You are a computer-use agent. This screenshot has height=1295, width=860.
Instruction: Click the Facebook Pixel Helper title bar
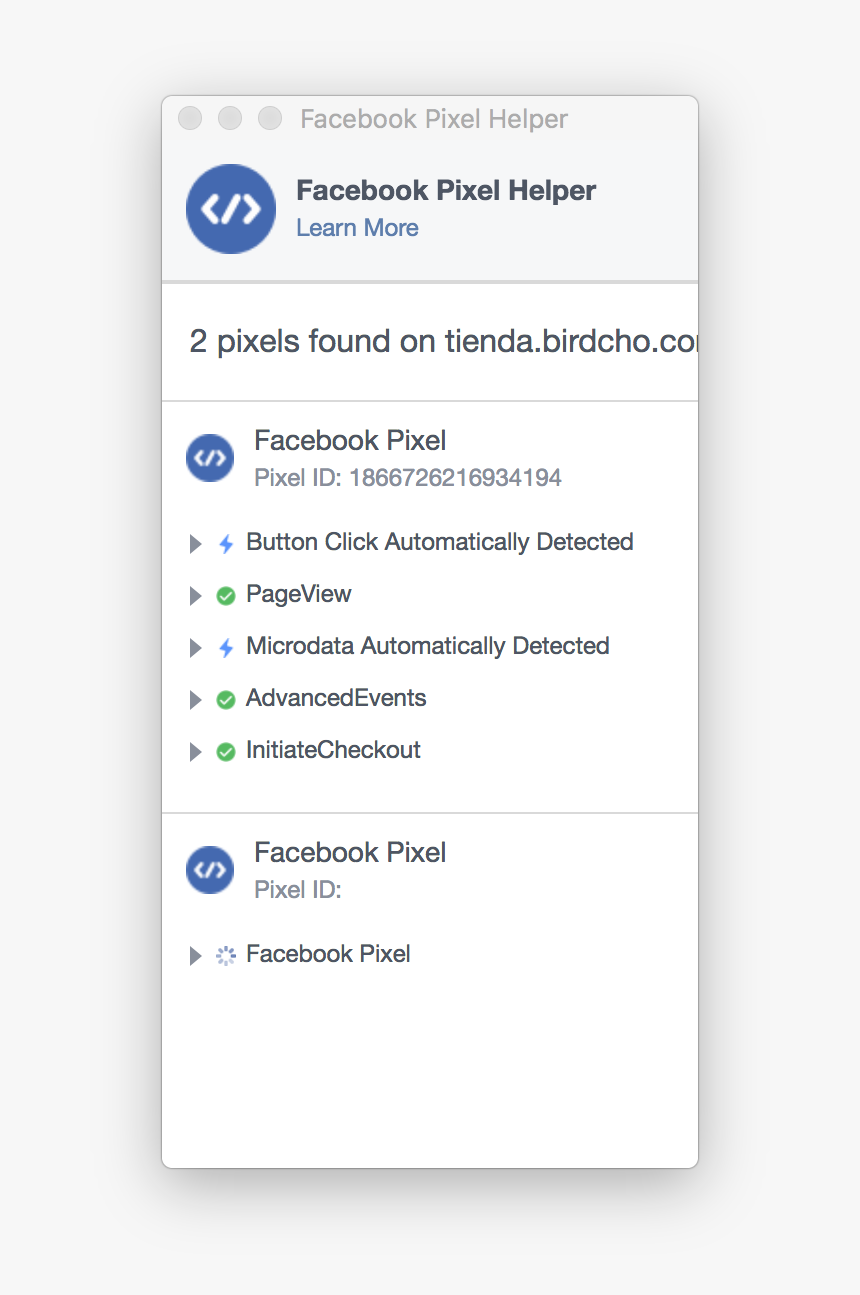tap(433, 118)
